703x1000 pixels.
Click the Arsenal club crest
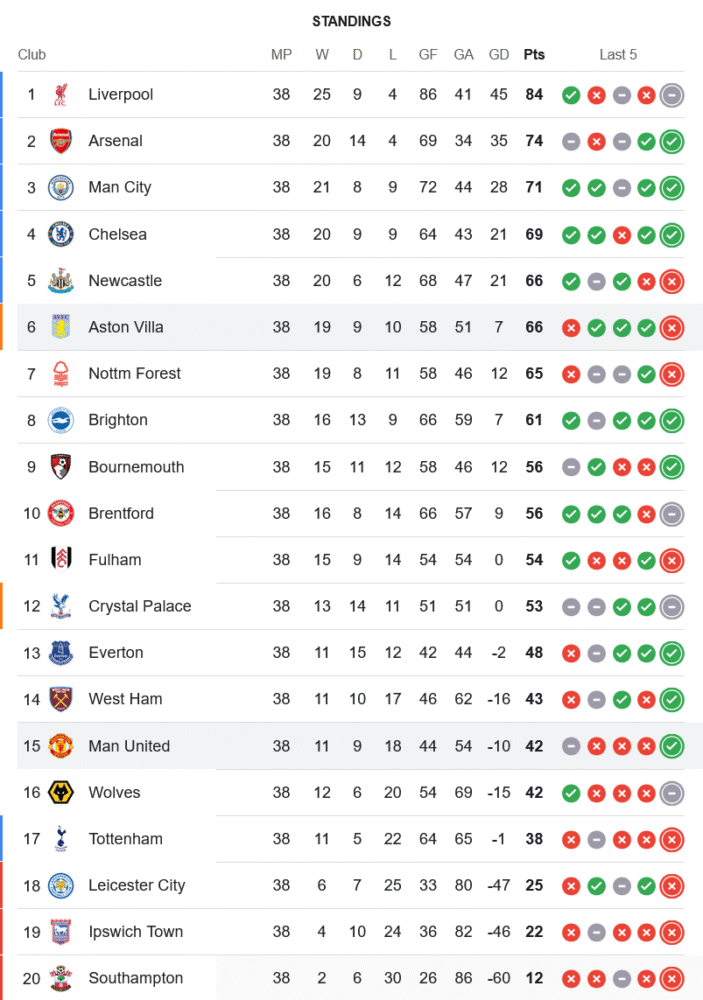(61, 141)
